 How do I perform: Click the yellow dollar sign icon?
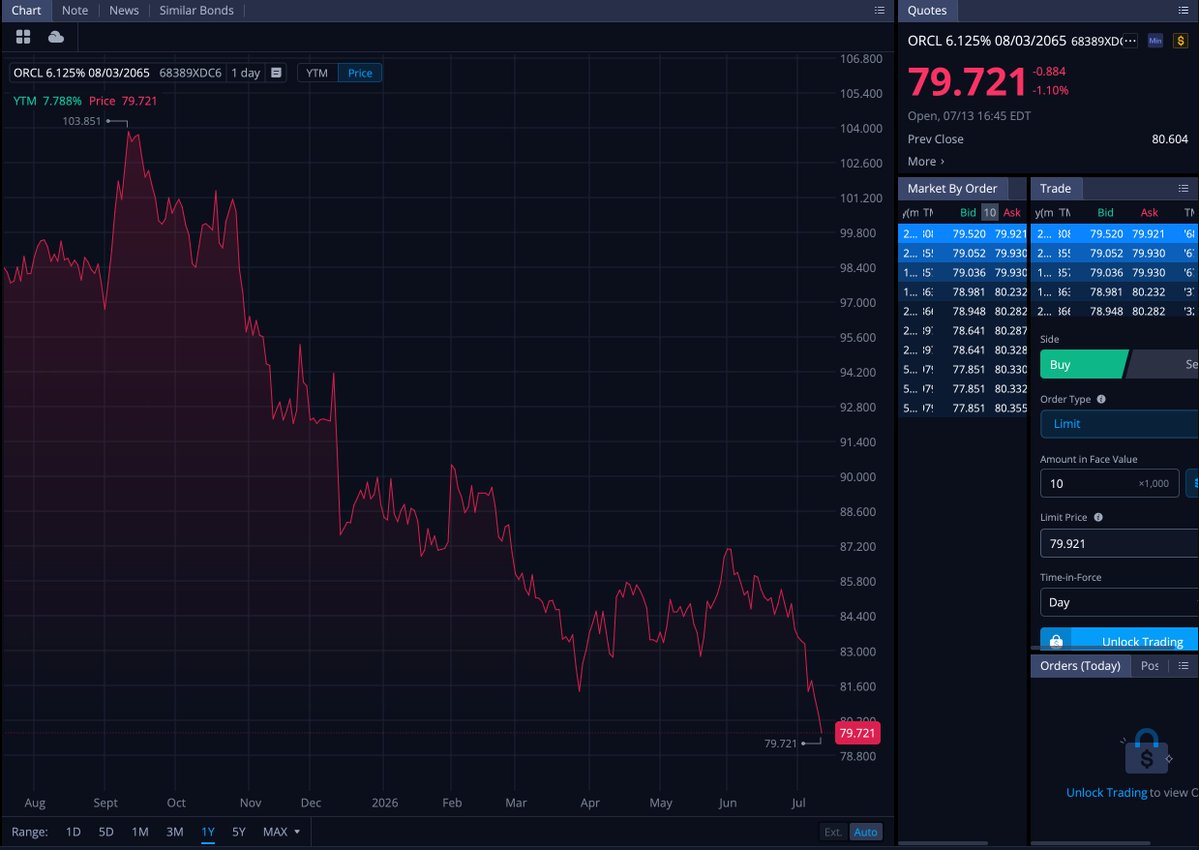pos(1181,41)
